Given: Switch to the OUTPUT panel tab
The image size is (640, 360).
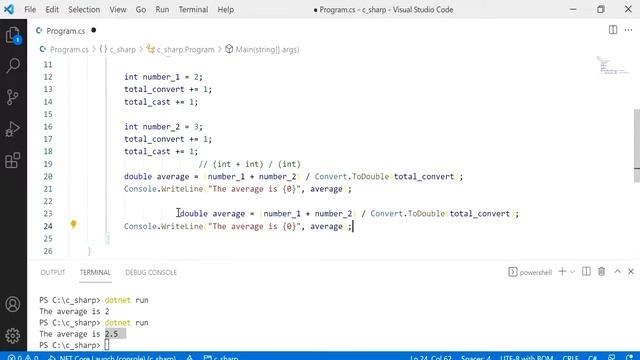Looking at the screenshot, I should 53,272.
